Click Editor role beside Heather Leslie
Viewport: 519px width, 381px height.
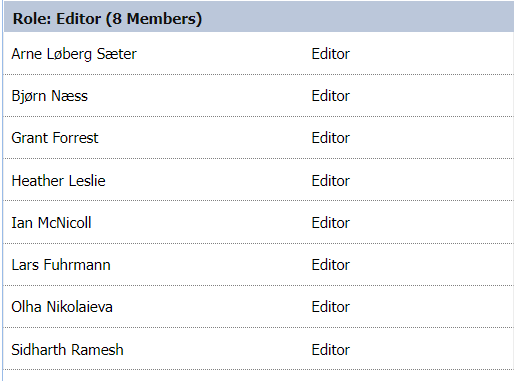(x=331, y=181)
